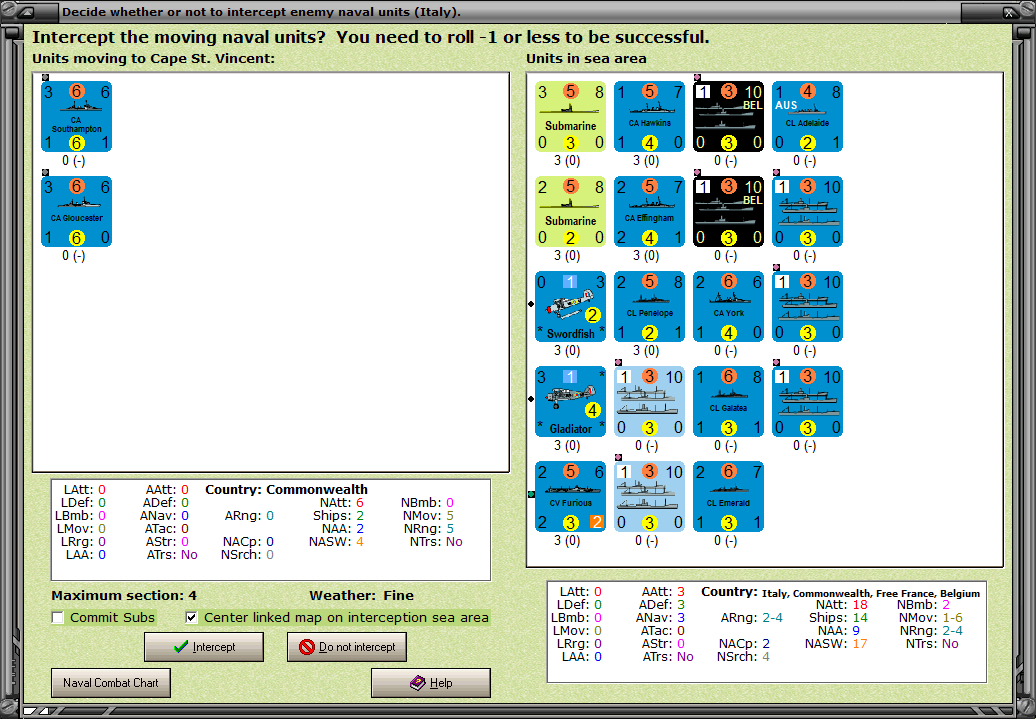Click the top black BEL convoy counter
This screenshot has height=719, width=1036.
(x=729, y=116)
